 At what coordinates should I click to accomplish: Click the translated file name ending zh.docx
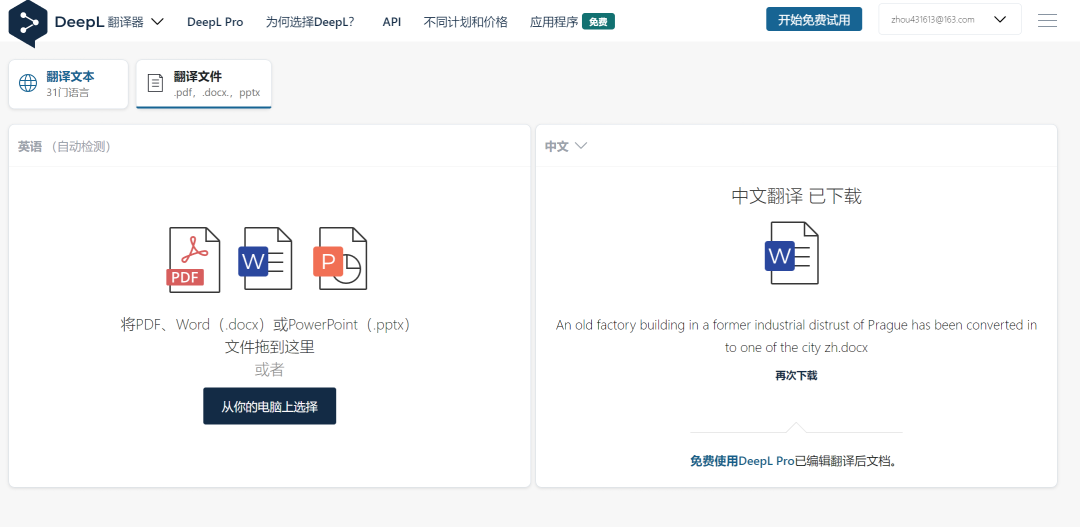(796, 336)
